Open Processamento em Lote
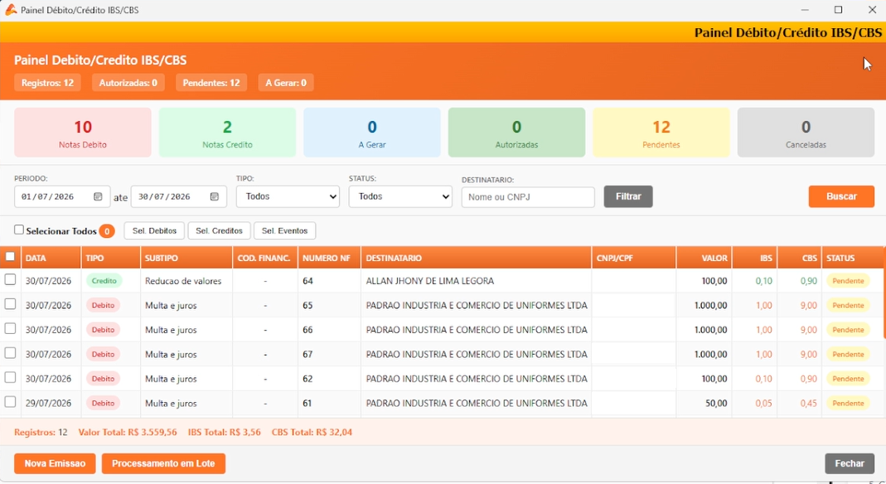 point(163,464)
